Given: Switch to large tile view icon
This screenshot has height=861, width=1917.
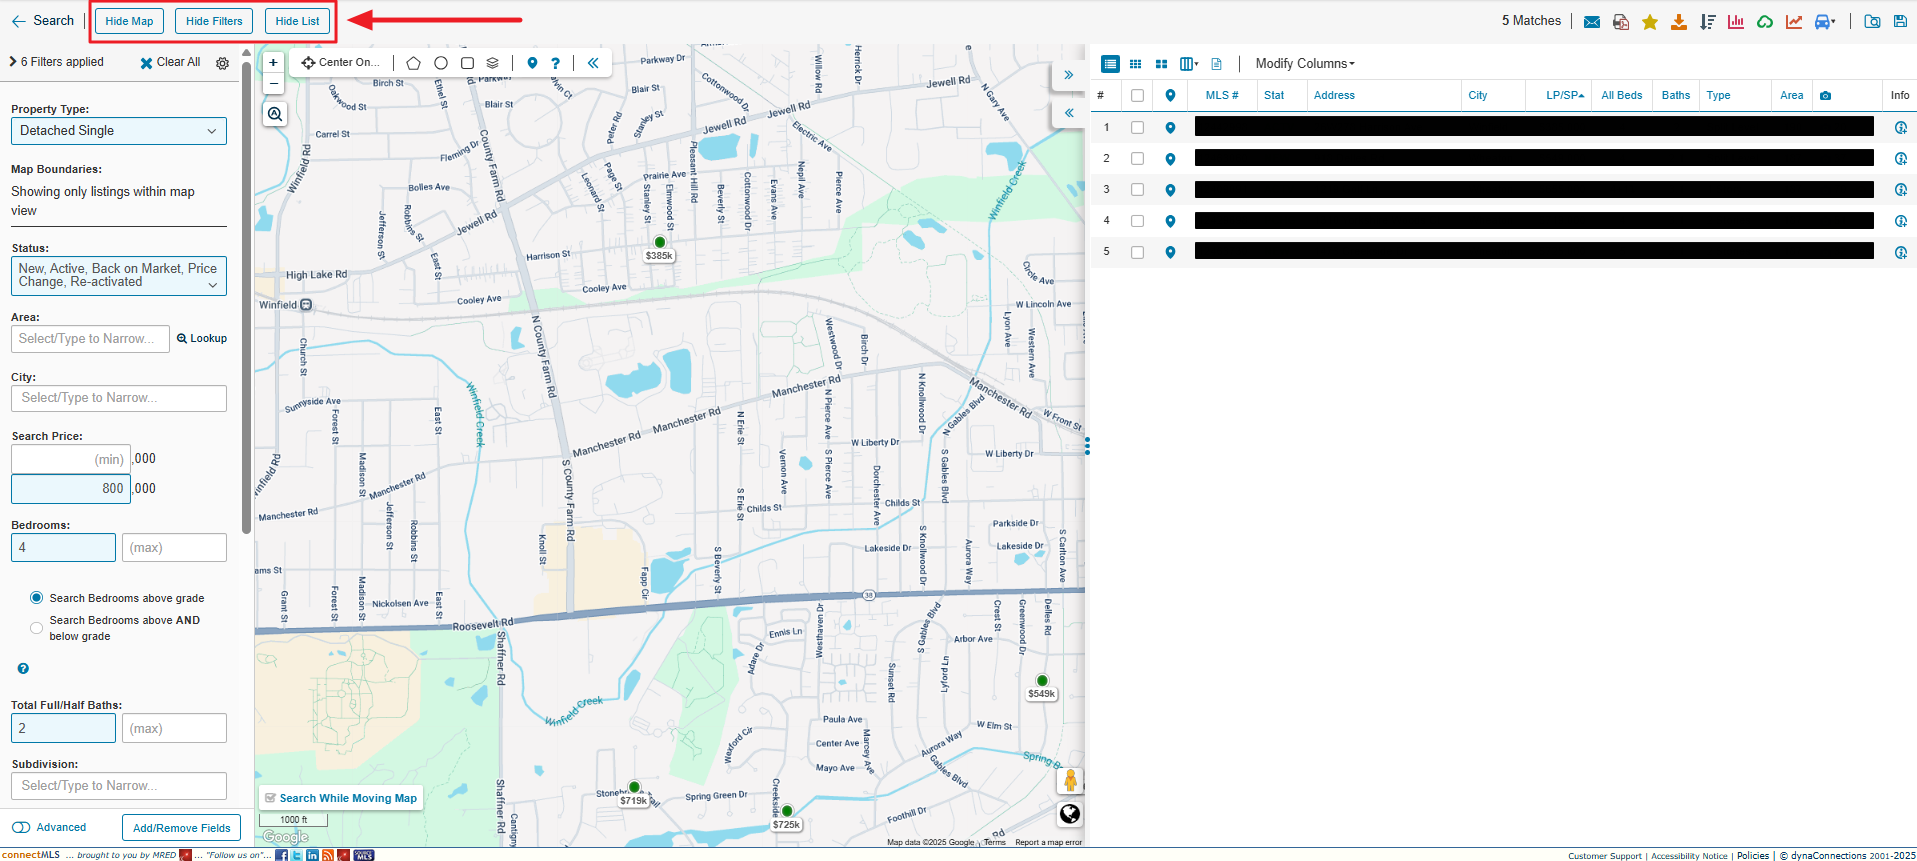Looking at the screenshot, I should tap(1161, 64).
